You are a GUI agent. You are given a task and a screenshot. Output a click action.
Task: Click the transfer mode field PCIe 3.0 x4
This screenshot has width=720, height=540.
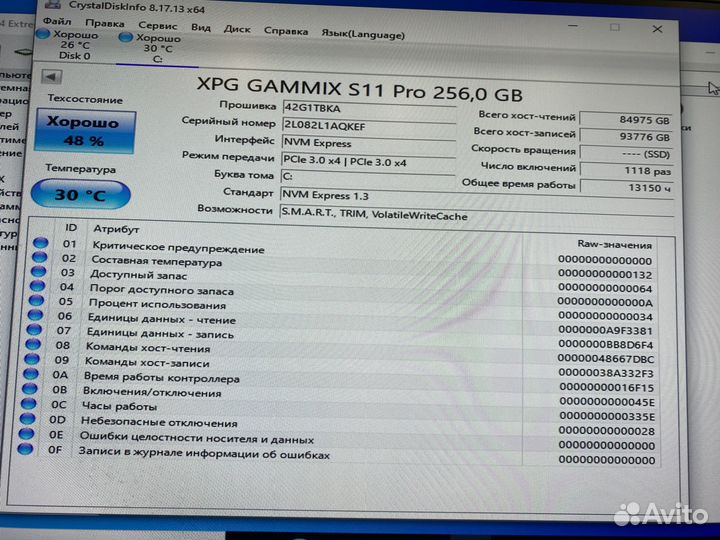tap(368, 161)
